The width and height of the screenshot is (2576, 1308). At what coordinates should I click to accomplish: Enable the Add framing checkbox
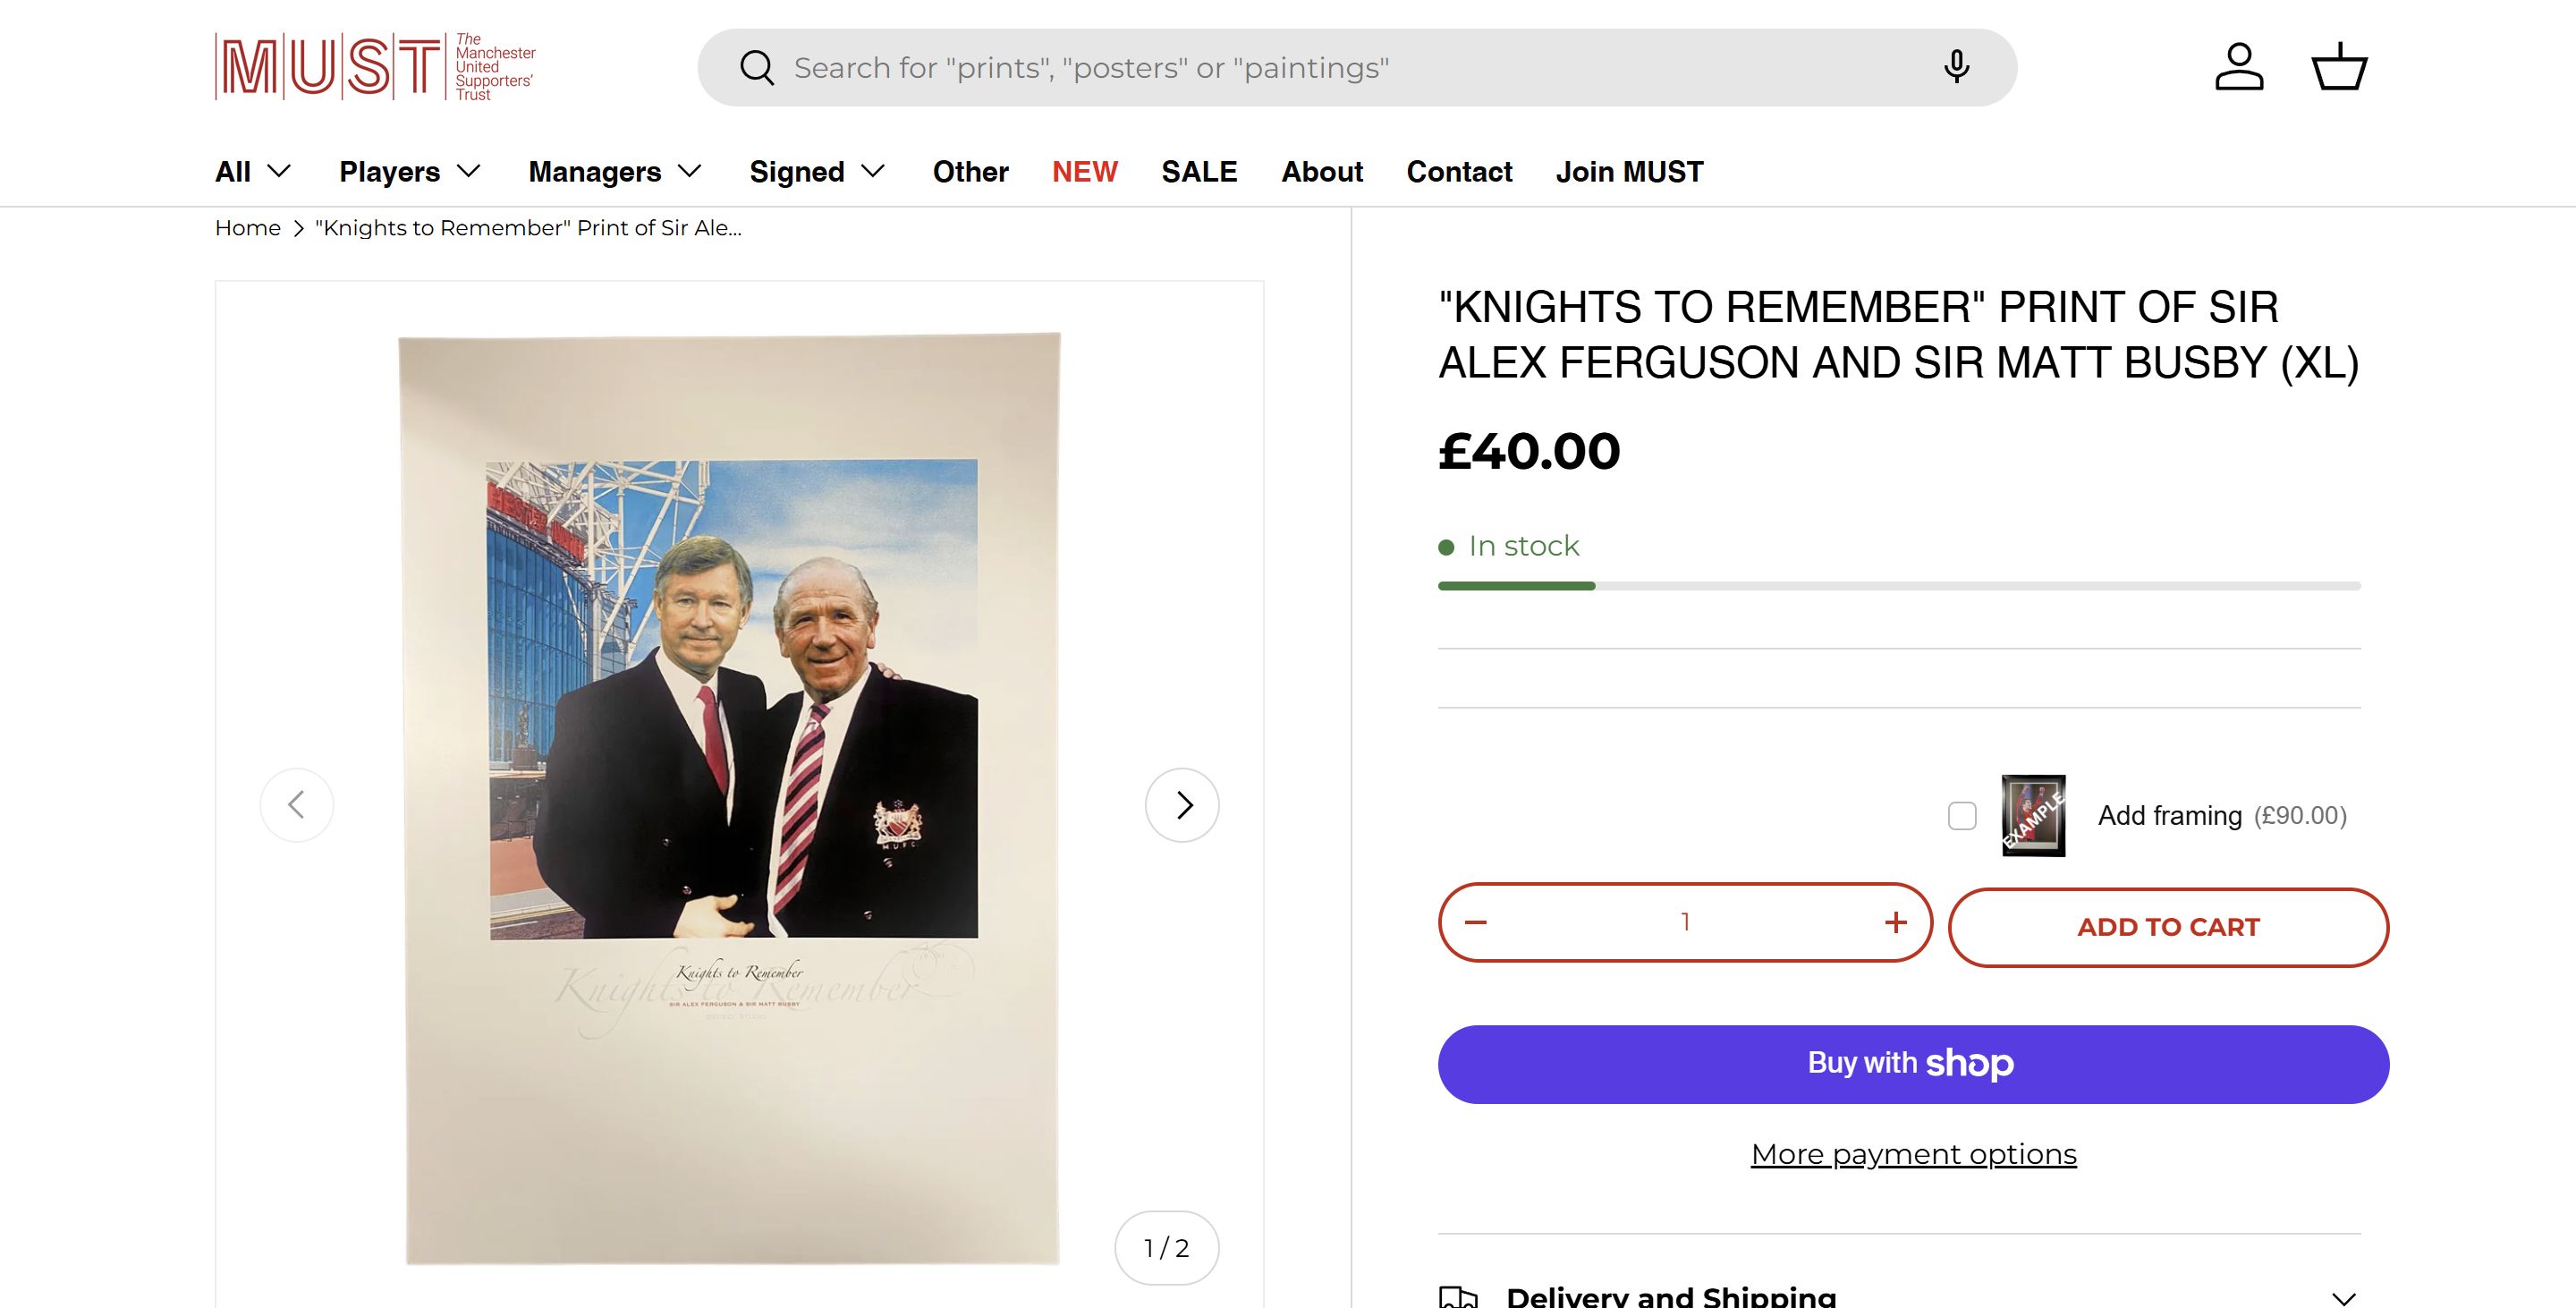pyautogui.click(x=1962, y=816)
